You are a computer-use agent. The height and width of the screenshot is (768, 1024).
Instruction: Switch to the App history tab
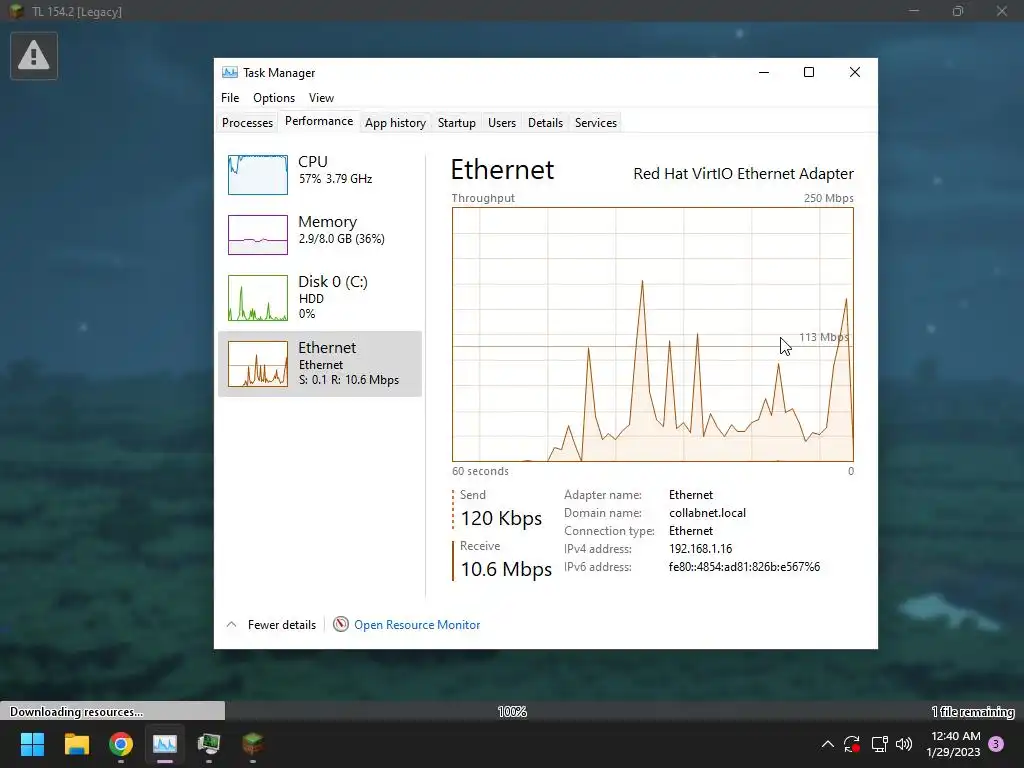(395, 123)
